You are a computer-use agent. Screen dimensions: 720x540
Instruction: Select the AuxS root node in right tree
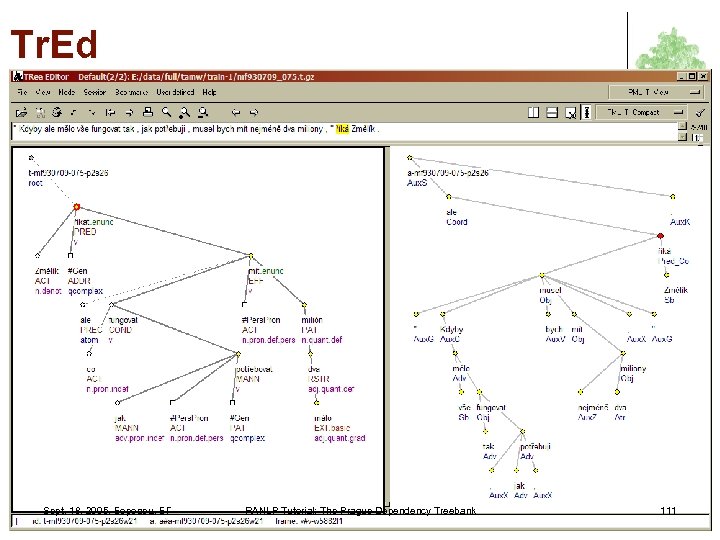pos(410,158)
